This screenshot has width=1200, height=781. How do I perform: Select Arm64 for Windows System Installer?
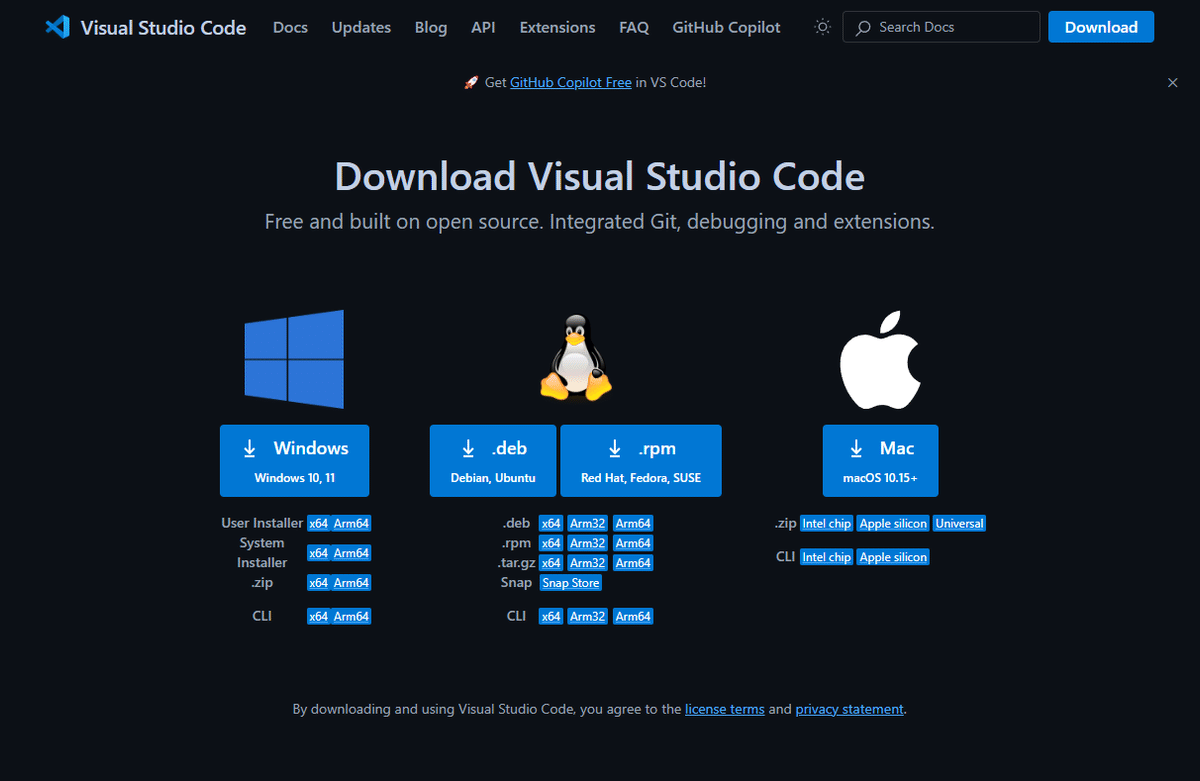[x=352, y=553]
